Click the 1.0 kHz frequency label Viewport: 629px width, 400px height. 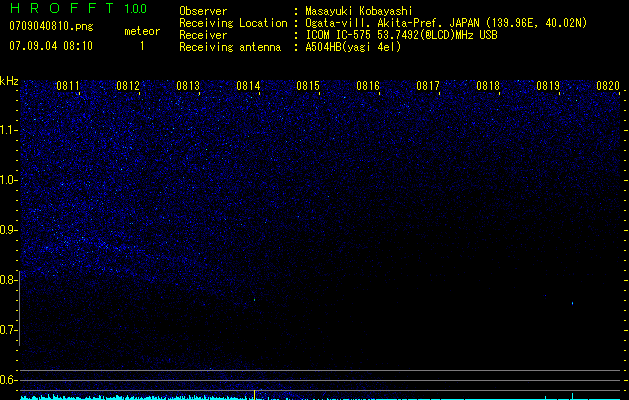[x=8, y=180]
